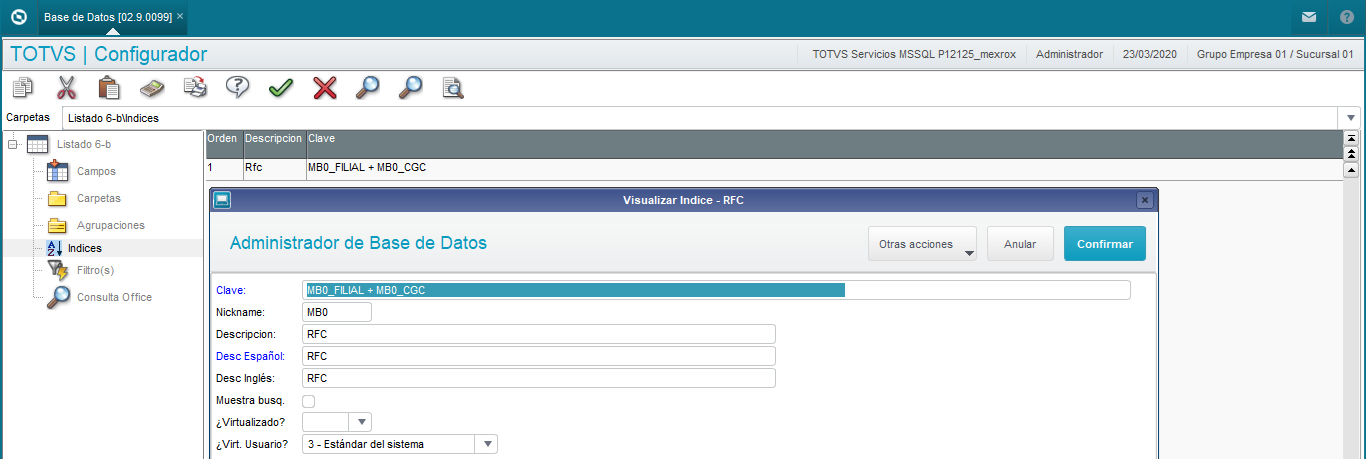Open the mail envelope icon in header
This screenshot has width=1366, height=459.
tap(1308, 17)
